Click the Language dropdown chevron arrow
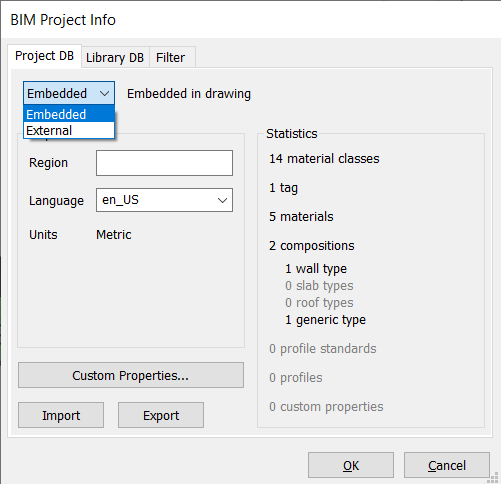 tap(222, 200)
